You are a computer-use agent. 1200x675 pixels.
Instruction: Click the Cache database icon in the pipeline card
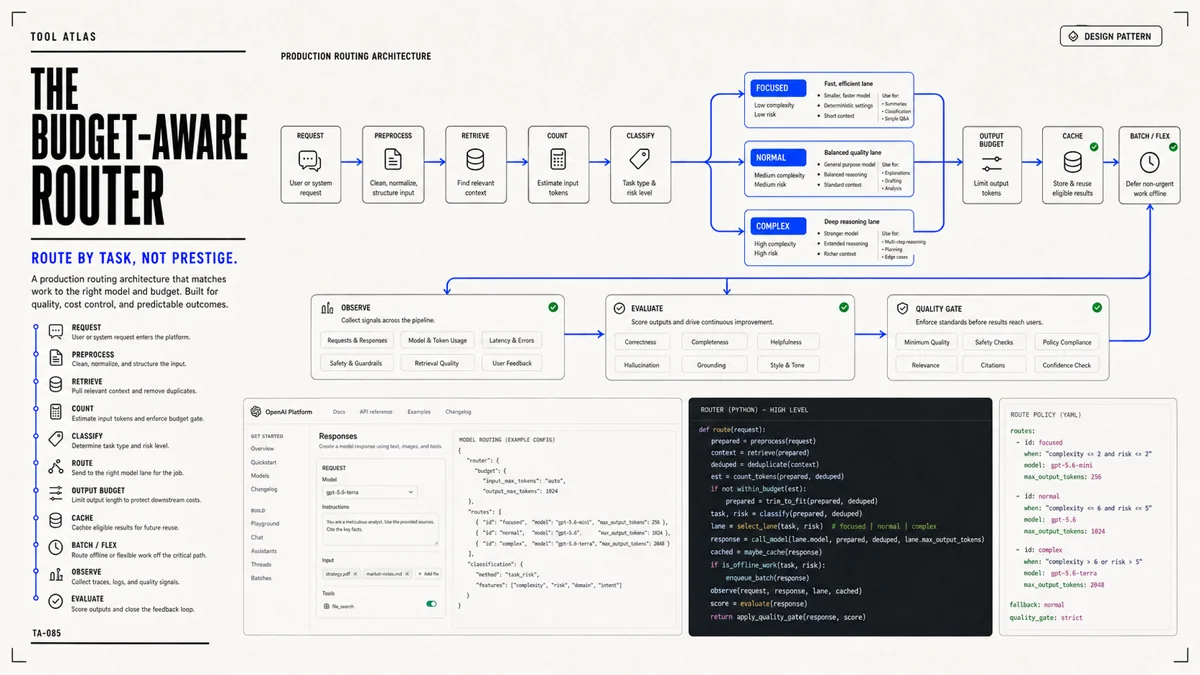[x=1072, y=162]
